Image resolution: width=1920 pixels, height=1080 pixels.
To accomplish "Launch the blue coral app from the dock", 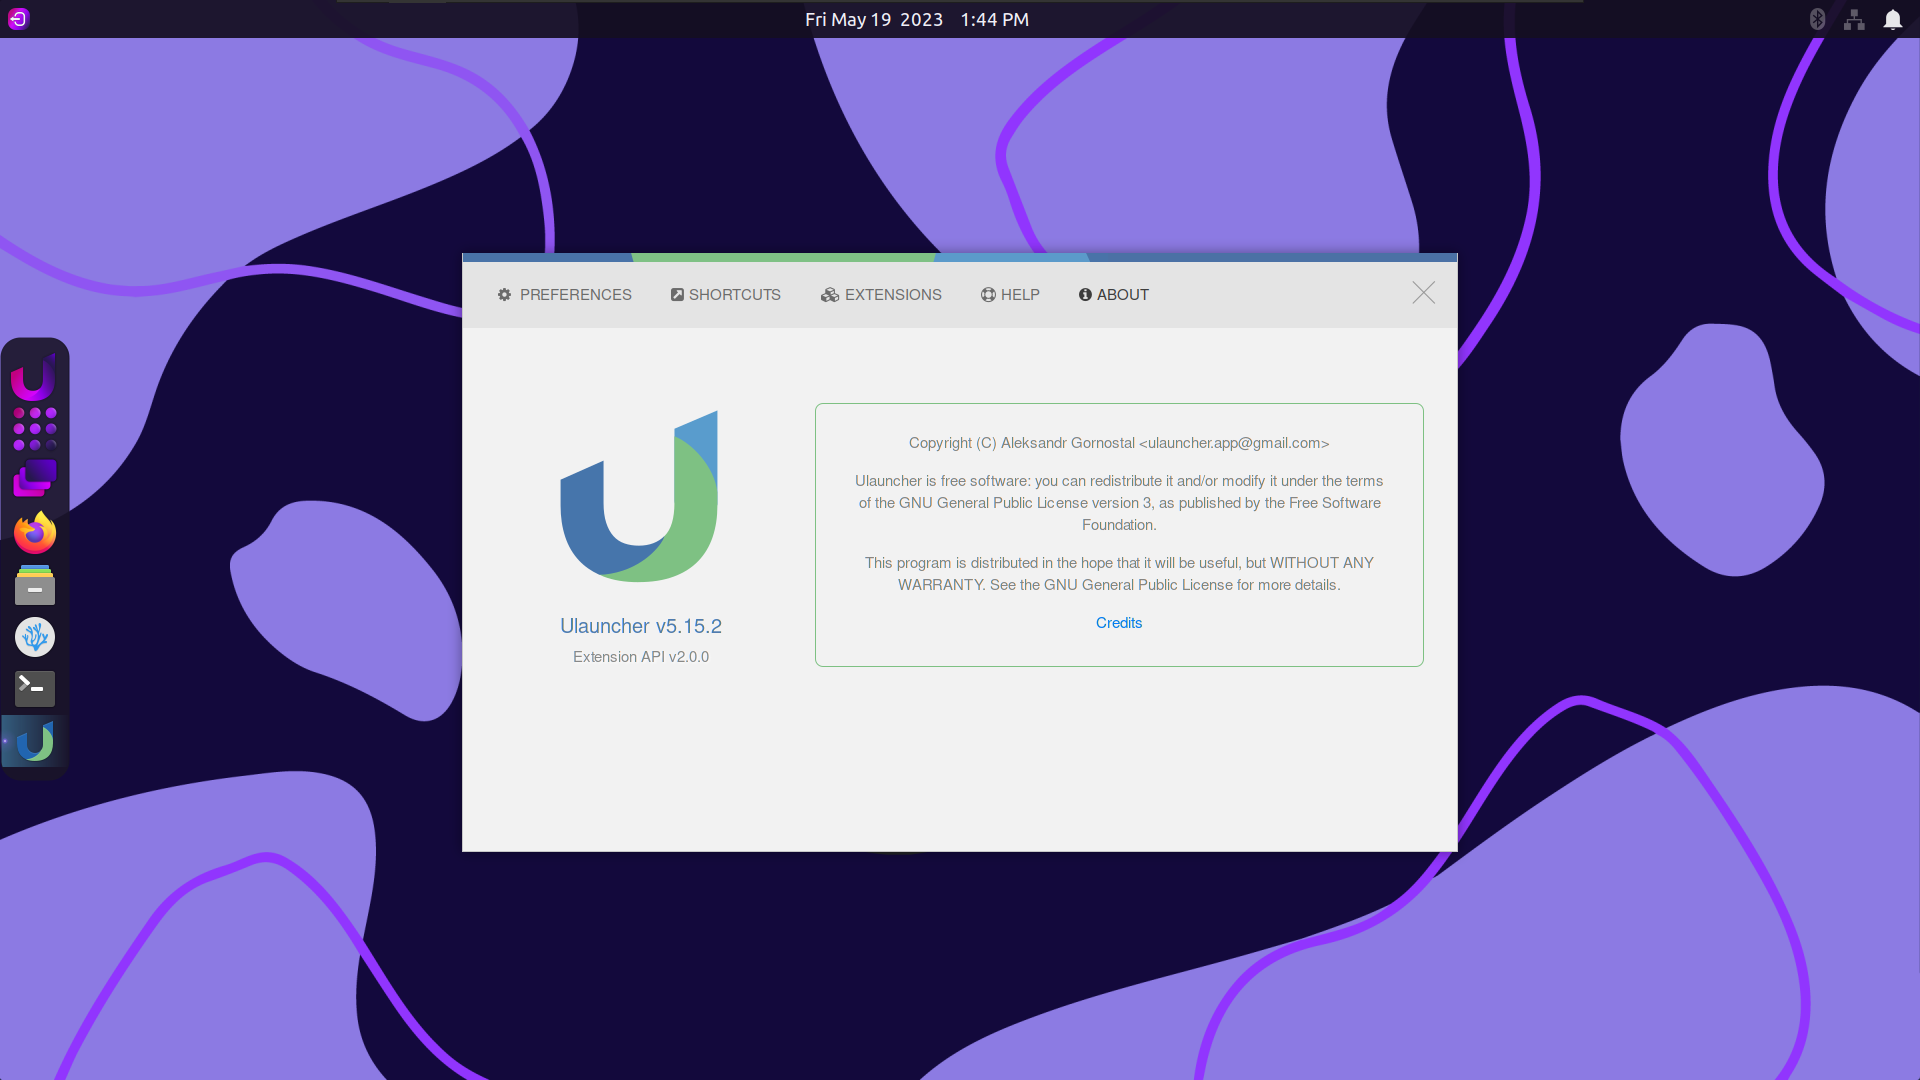I will coord(34,637).
